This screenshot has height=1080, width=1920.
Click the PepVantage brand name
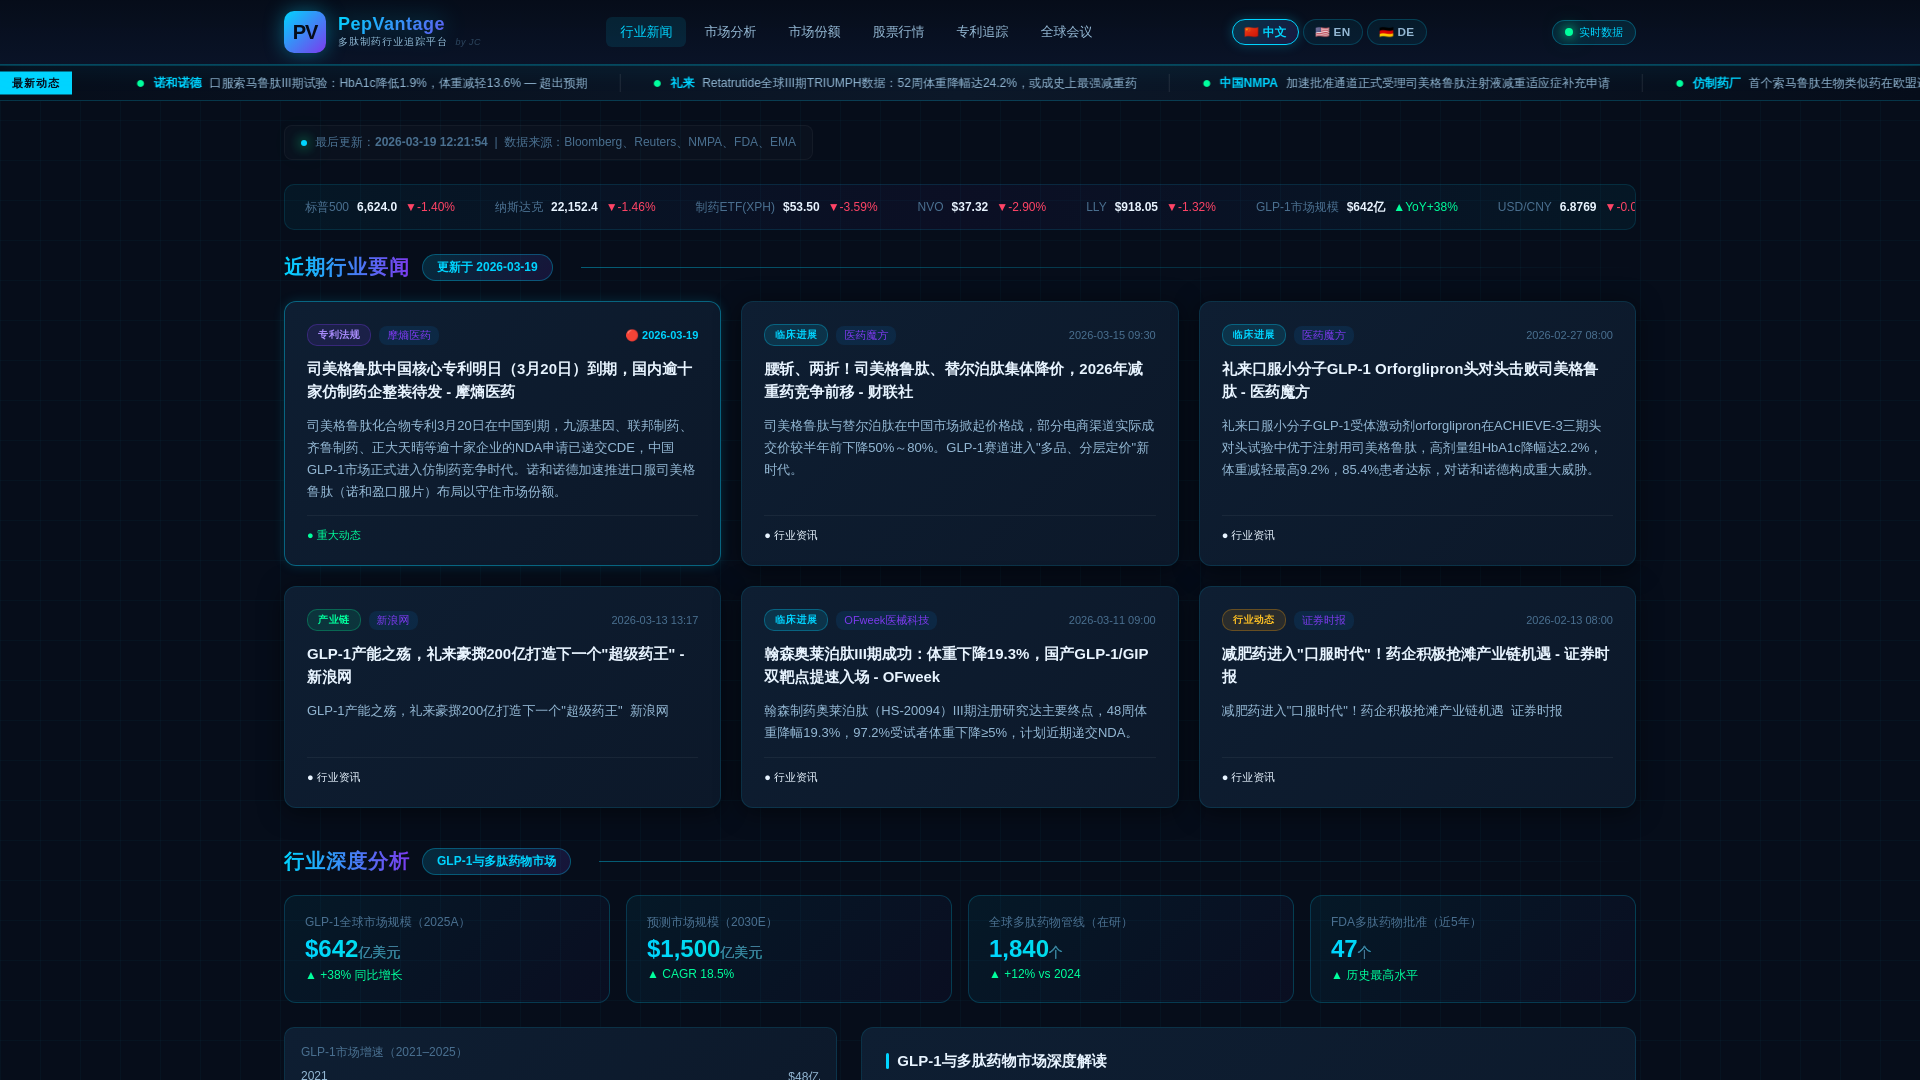coord(391,24)
